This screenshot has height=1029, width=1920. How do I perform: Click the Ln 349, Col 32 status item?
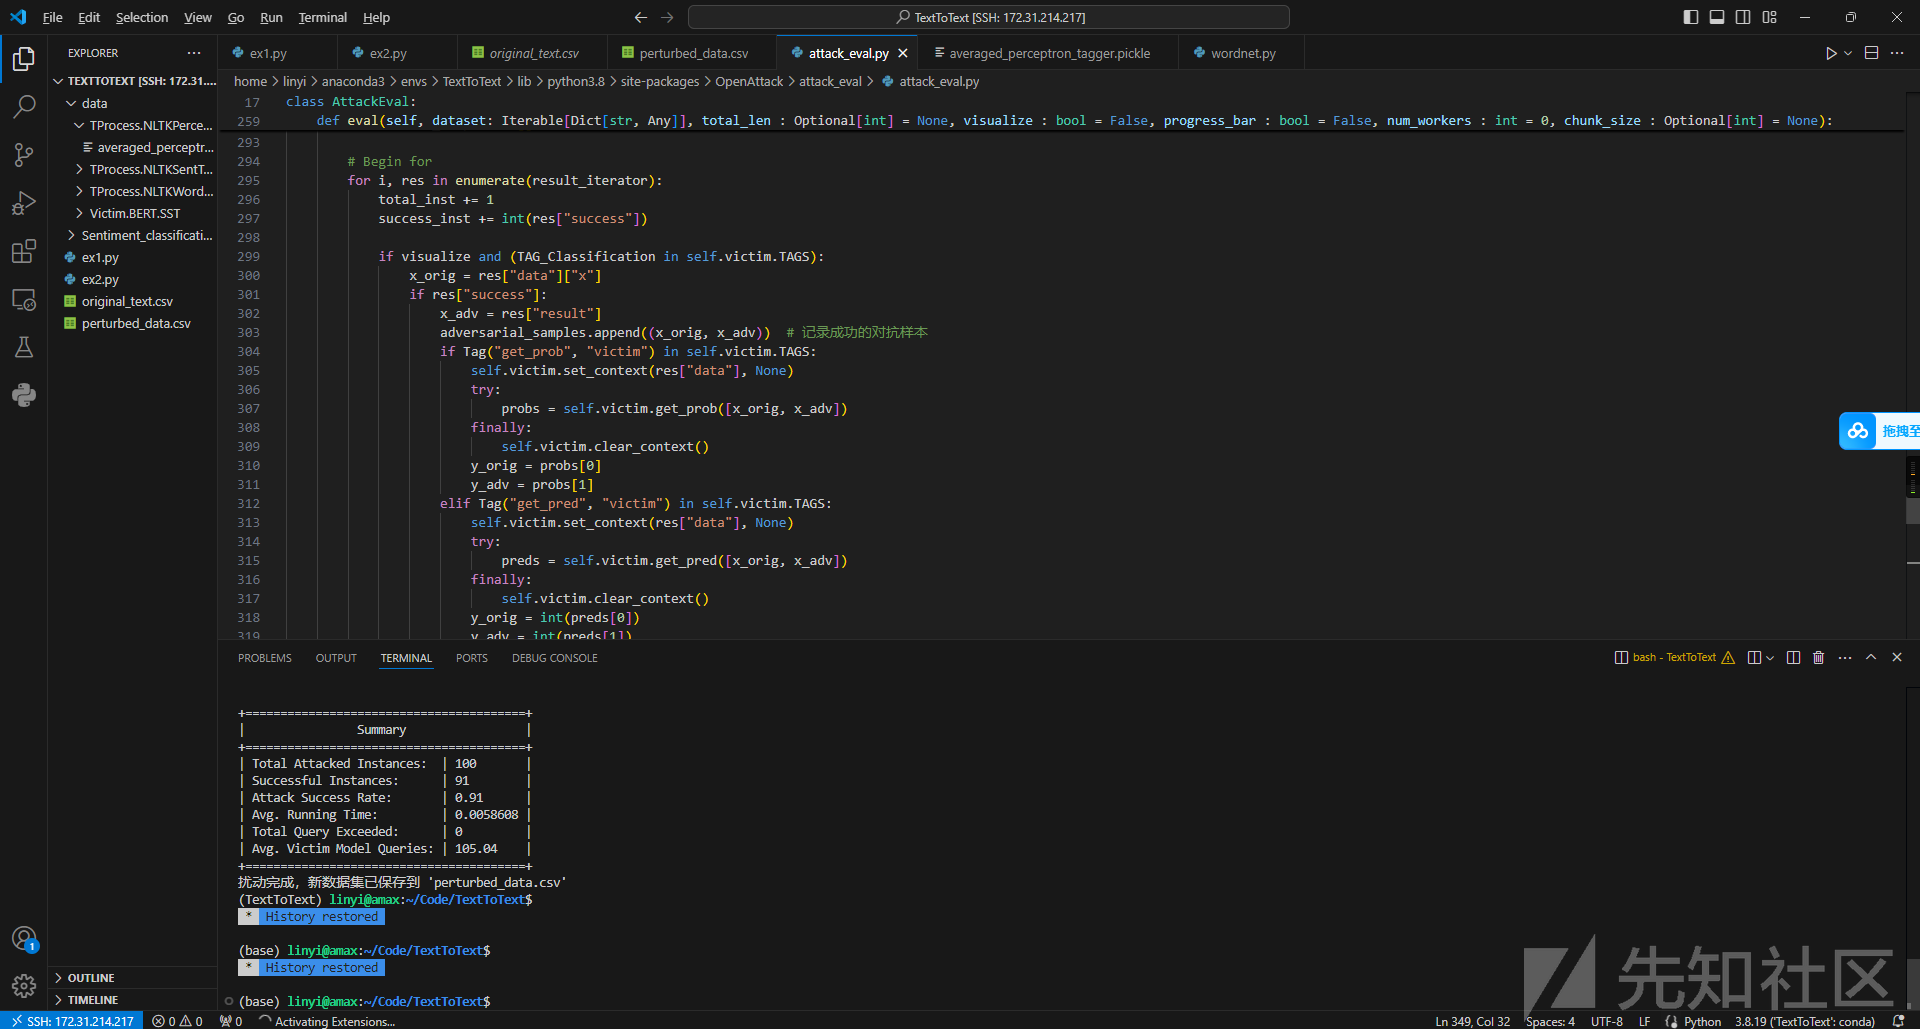pyautogui.click(x=1473, y=1021)
